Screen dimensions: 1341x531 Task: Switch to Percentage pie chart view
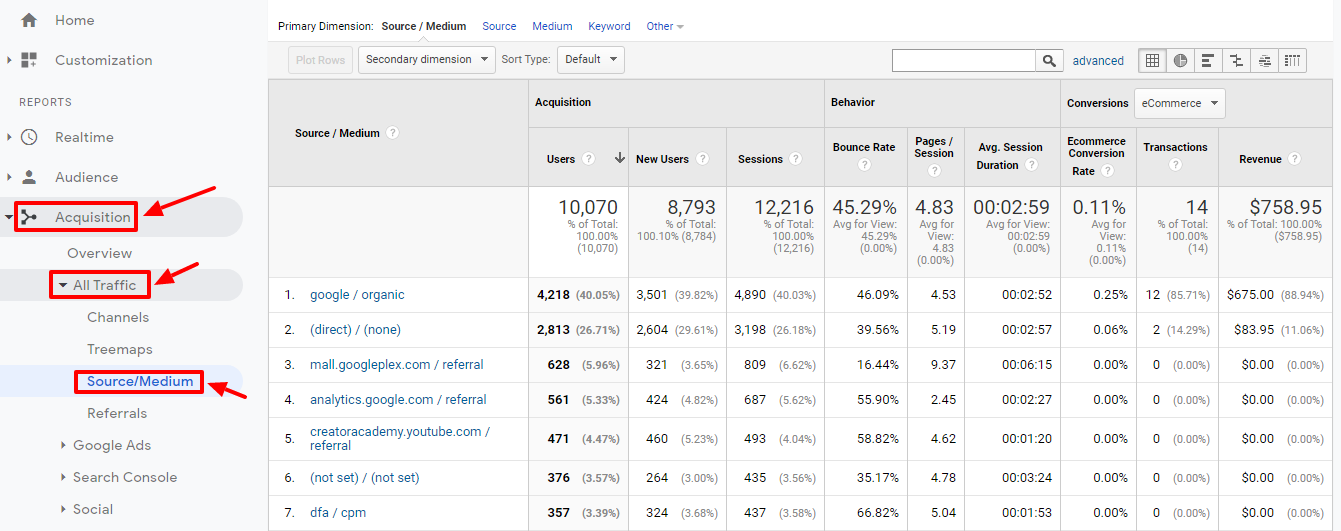(1181, 60)
